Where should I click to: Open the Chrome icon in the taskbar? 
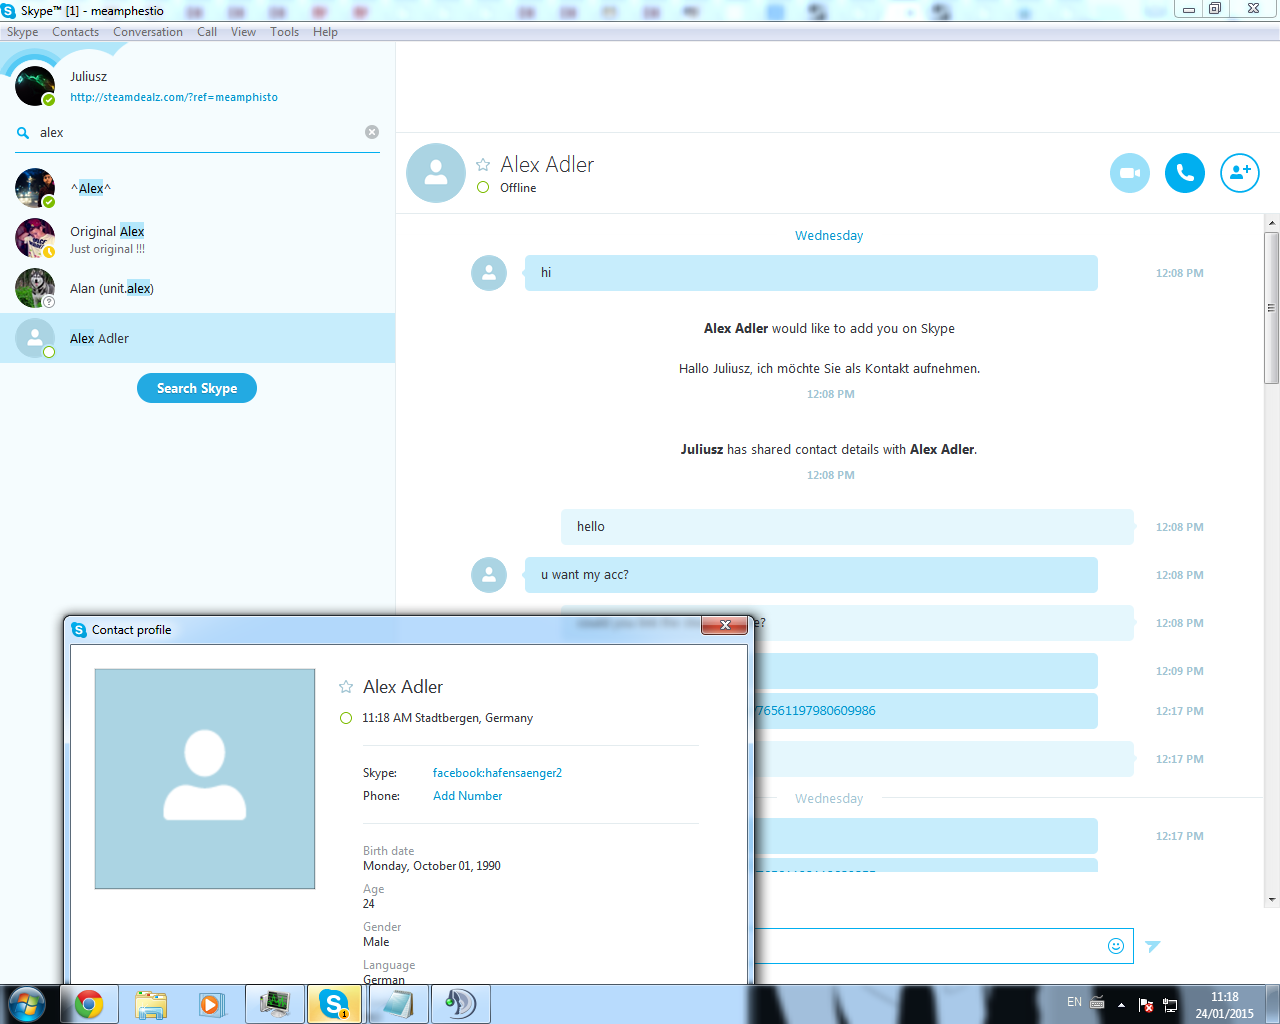pos(89,1004)
